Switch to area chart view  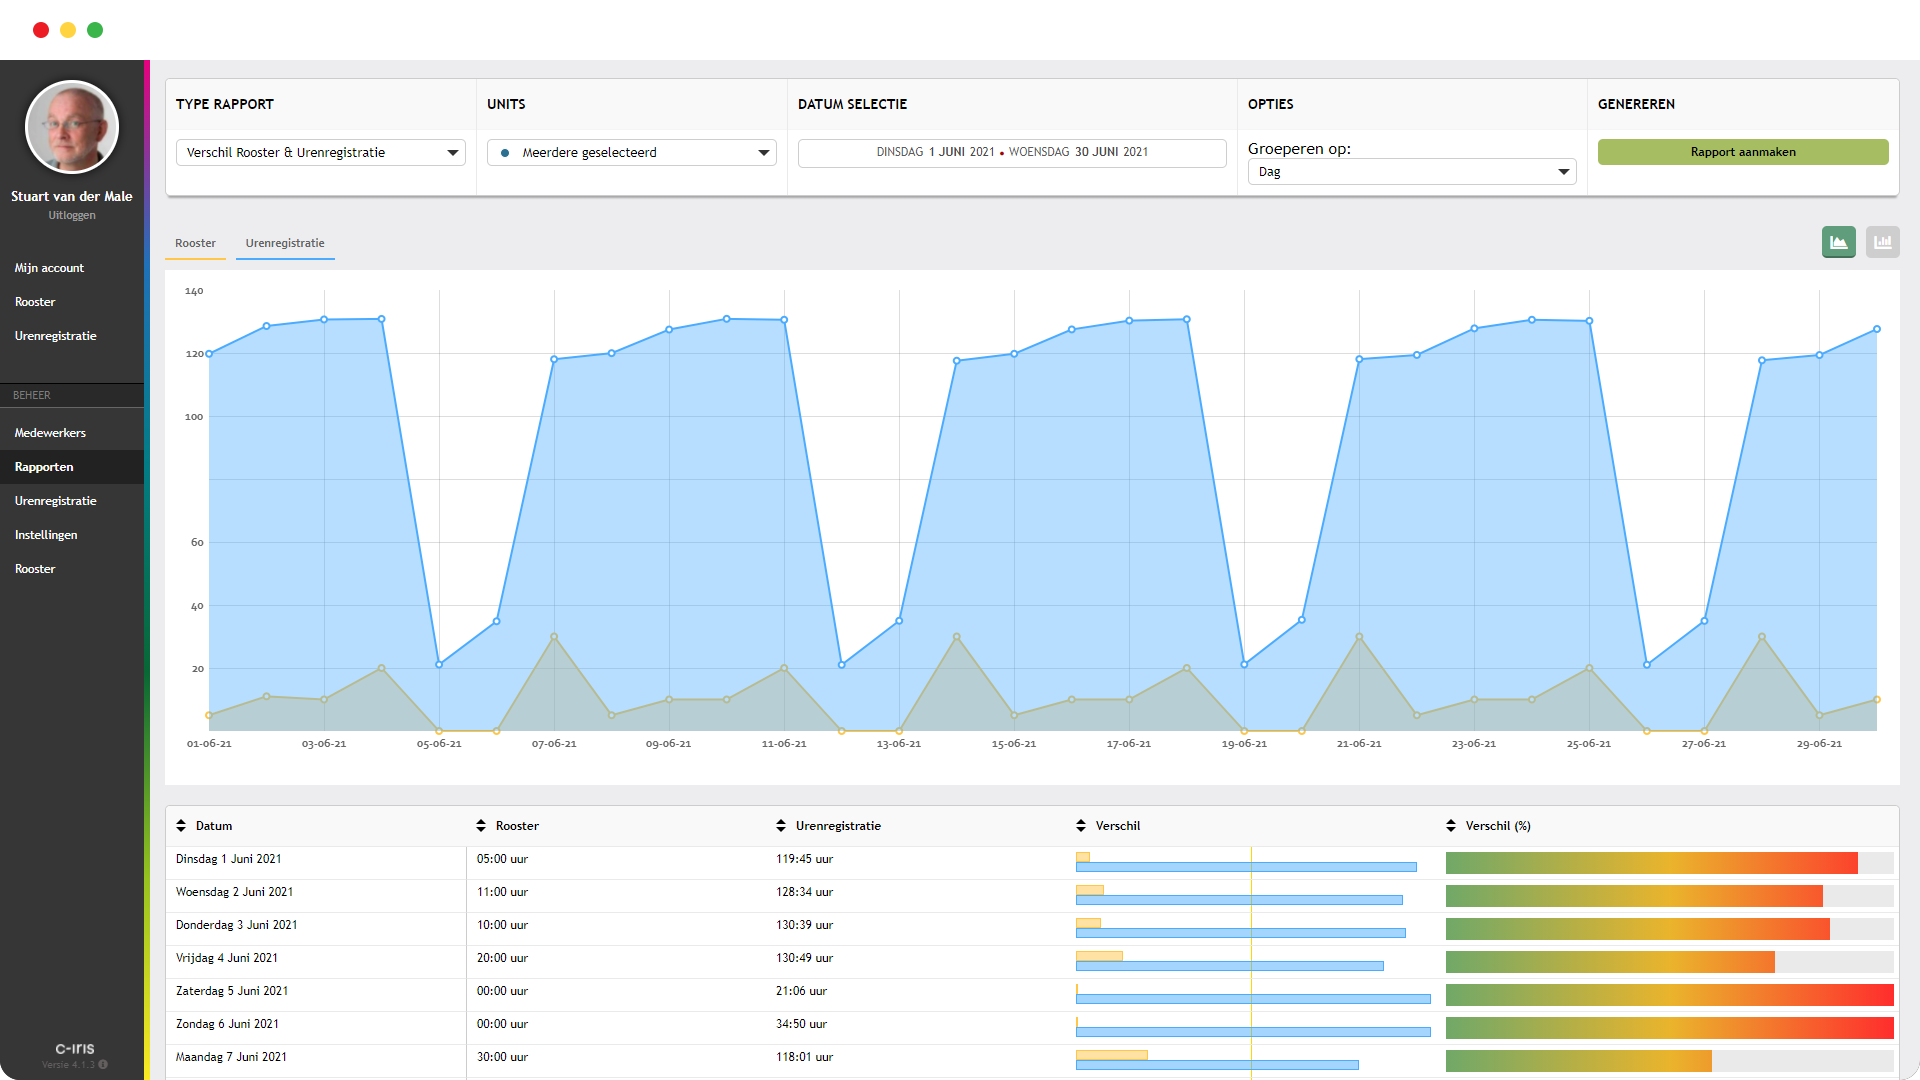1838,242
